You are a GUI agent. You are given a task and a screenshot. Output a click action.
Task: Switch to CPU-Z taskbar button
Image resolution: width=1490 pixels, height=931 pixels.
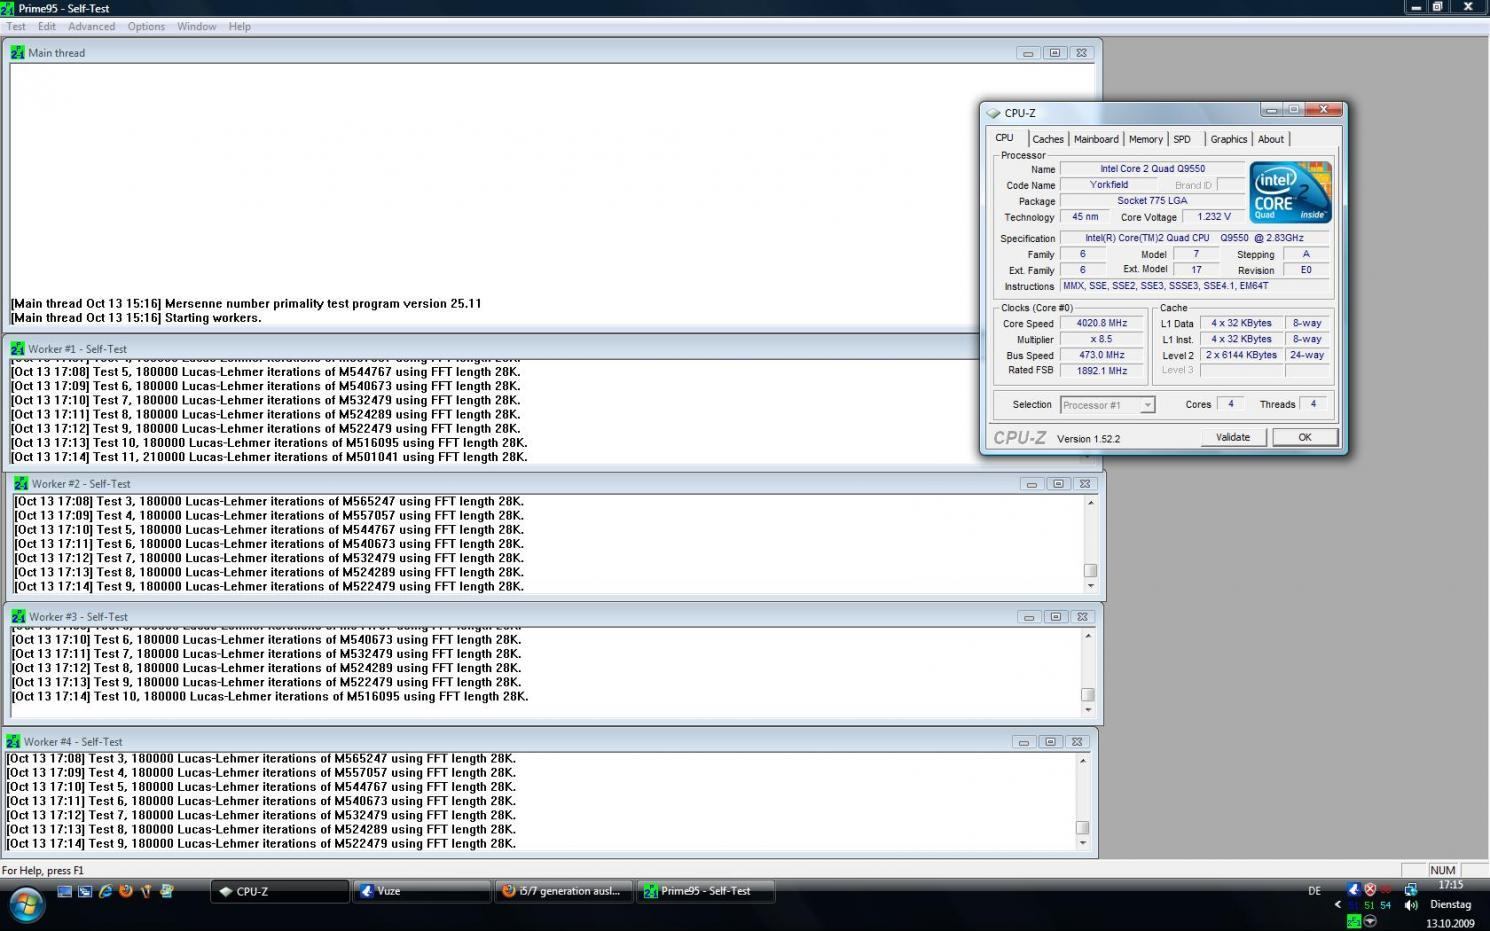click(280, 891)
